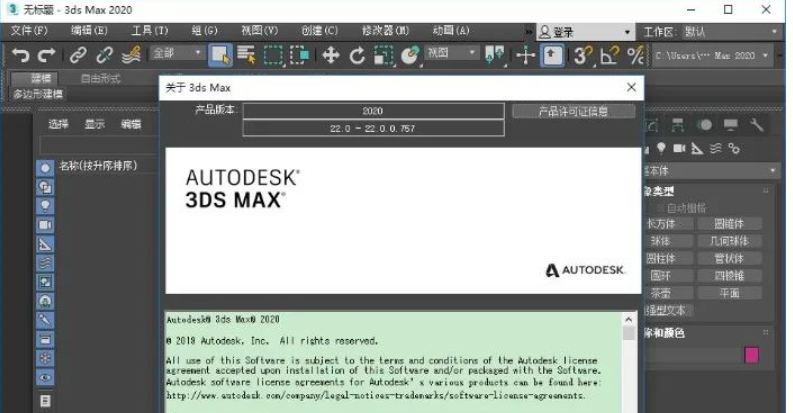
Task: Activate the Select Object tool
Action: 221,55
